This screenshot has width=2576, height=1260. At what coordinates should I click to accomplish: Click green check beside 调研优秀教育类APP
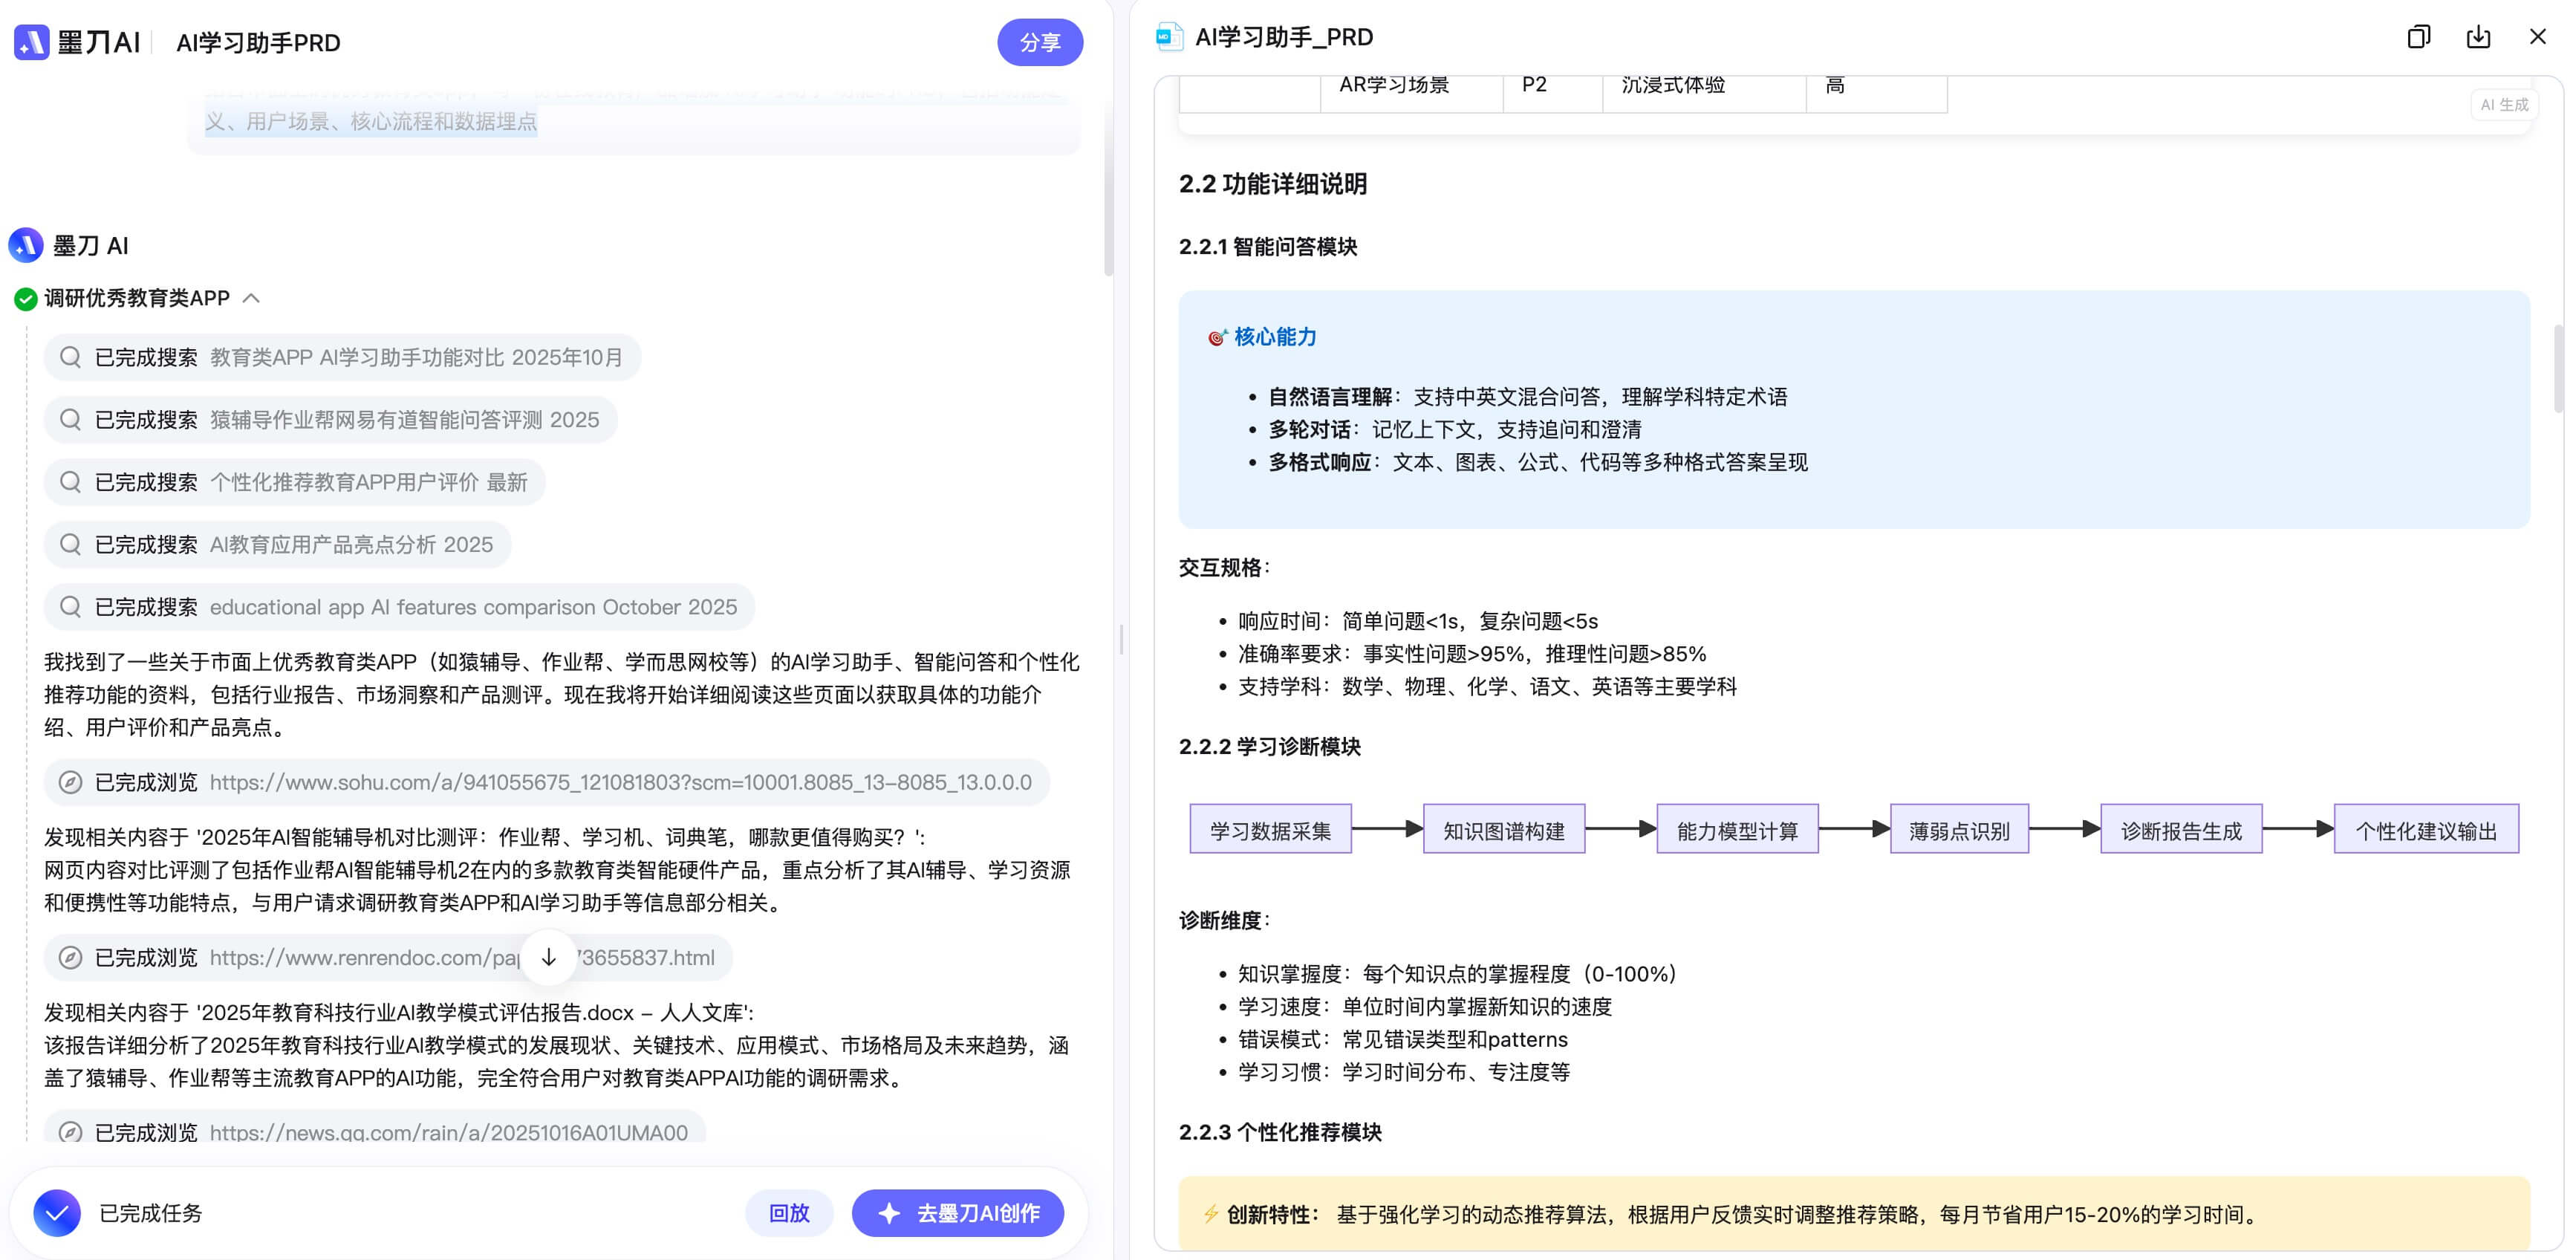[x=26, y=298]
